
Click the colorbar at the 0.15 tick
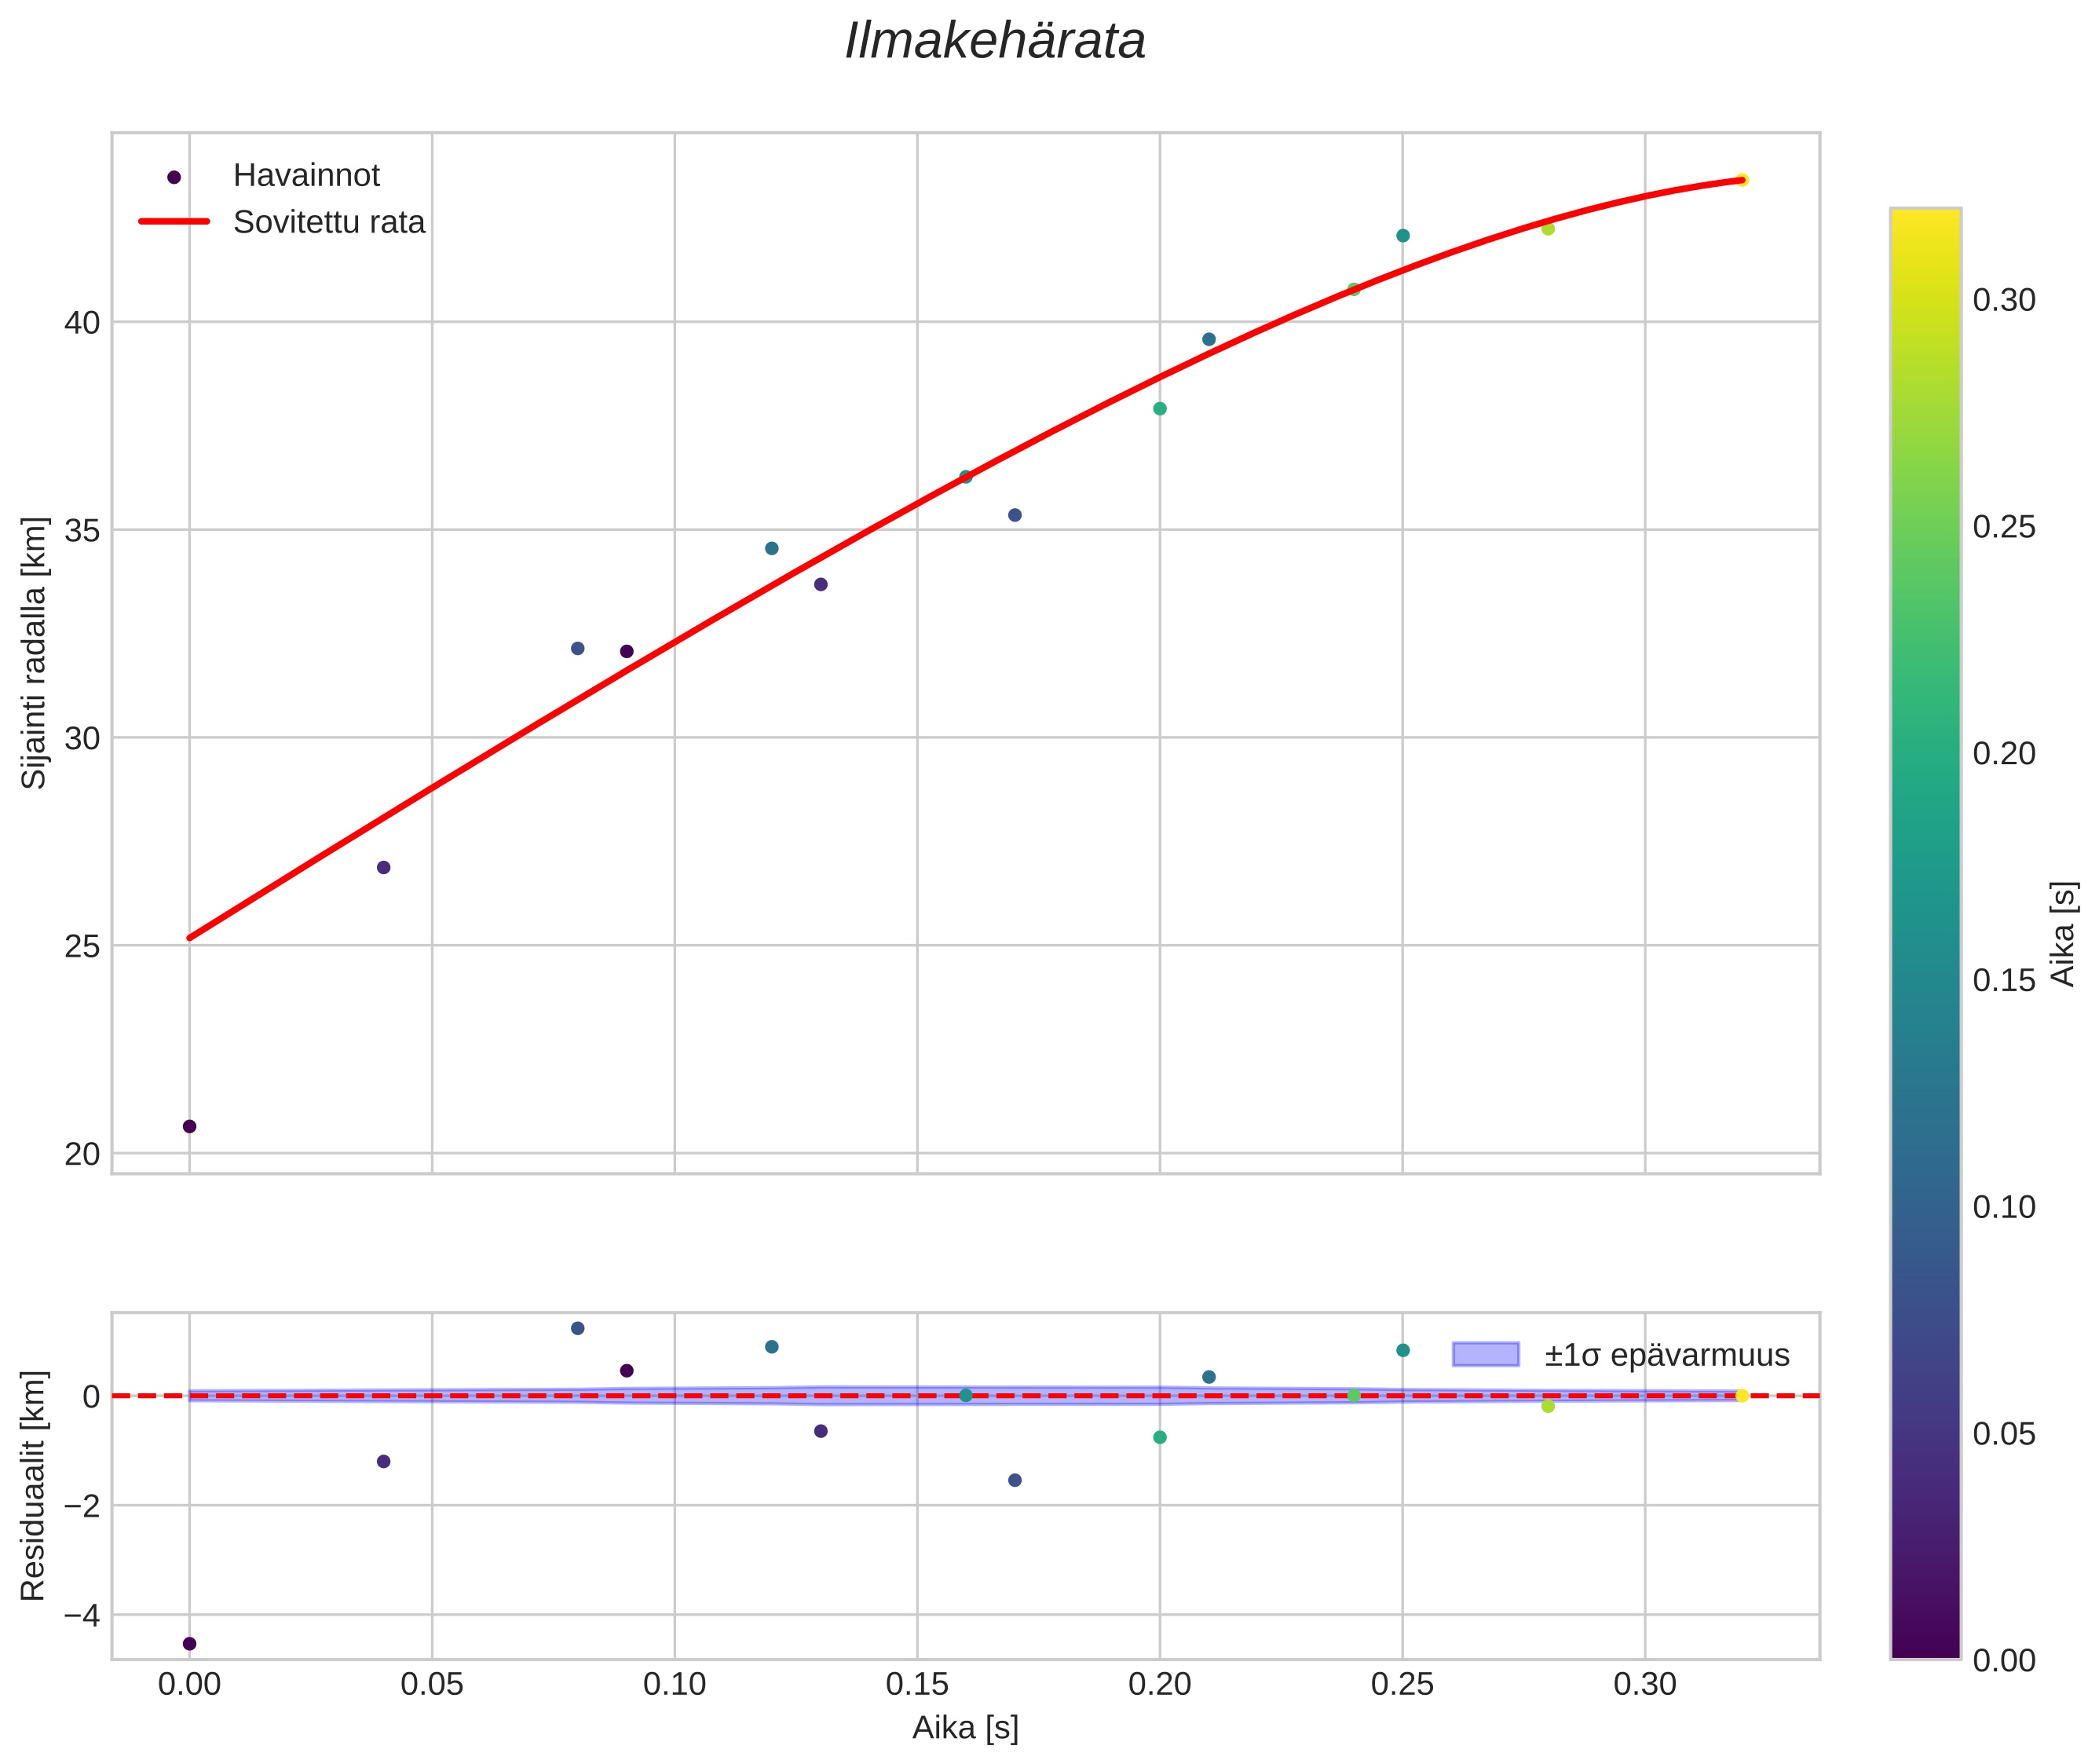1925,980
